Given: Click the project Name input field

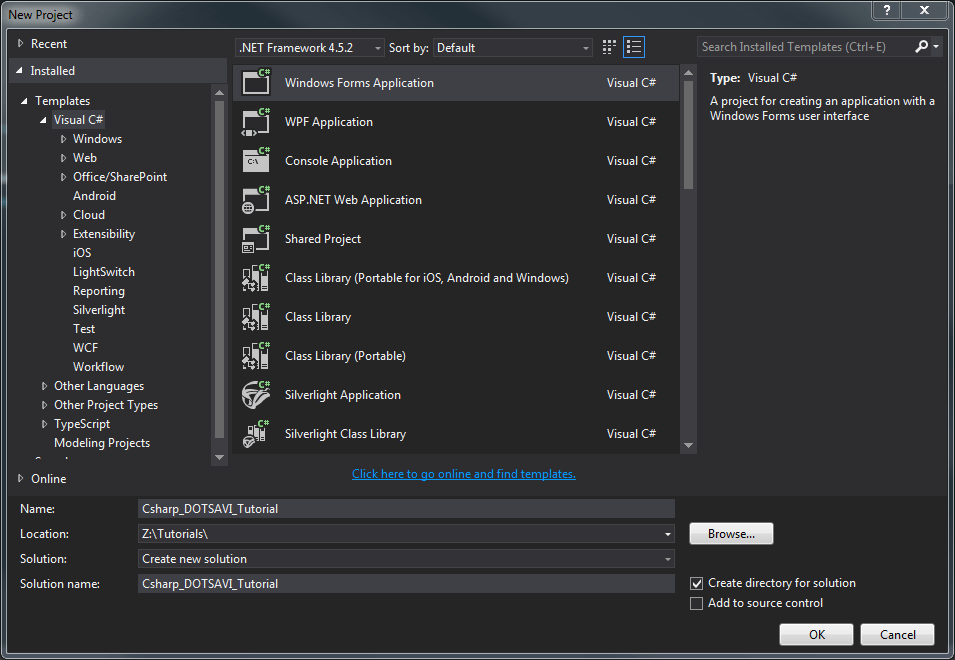Looking at the screenshot, I should (x=406, y=509).
